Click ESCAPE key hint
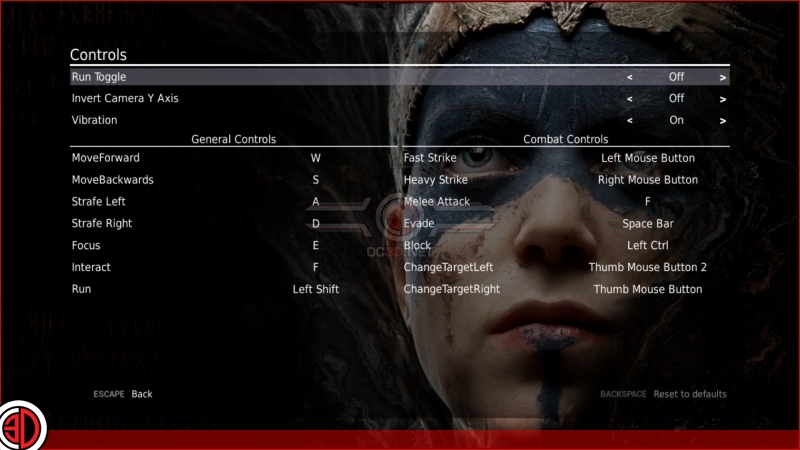800x450 pixels. point(109,394)
